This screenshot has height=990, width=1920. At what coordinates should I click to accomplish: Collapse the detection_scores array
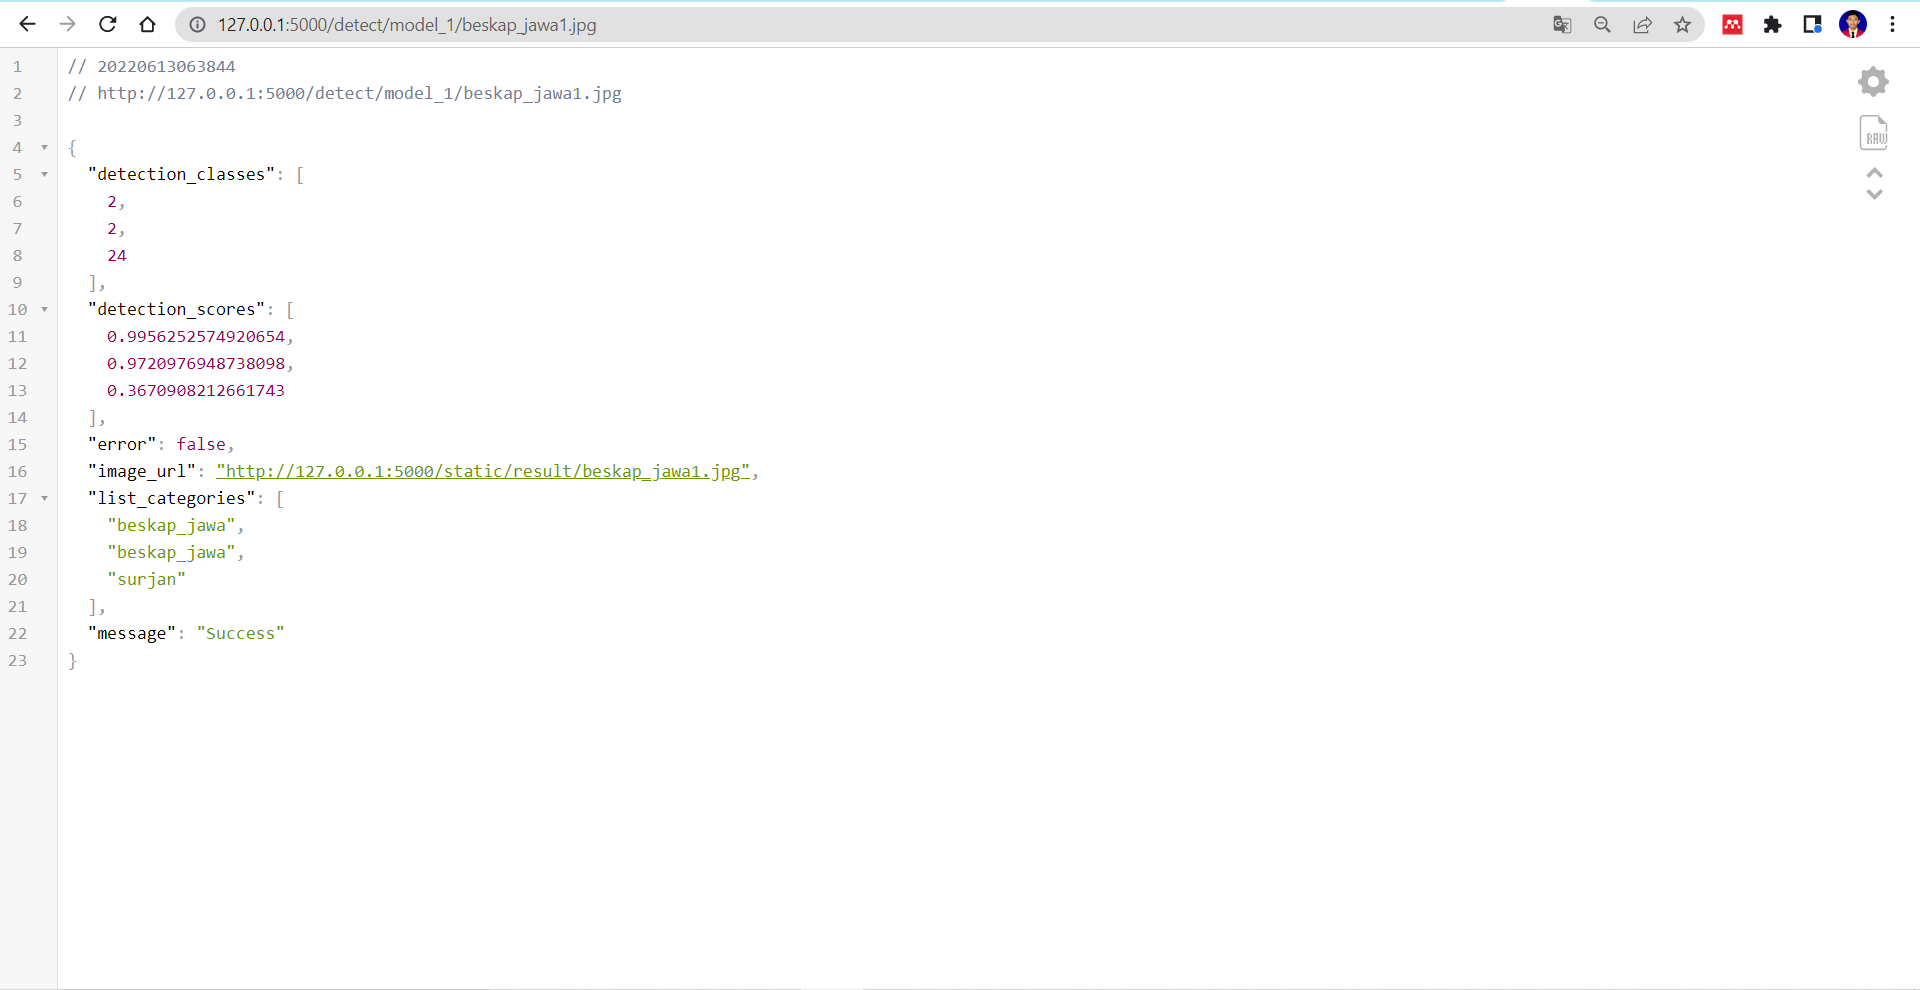tap(44, 310)
